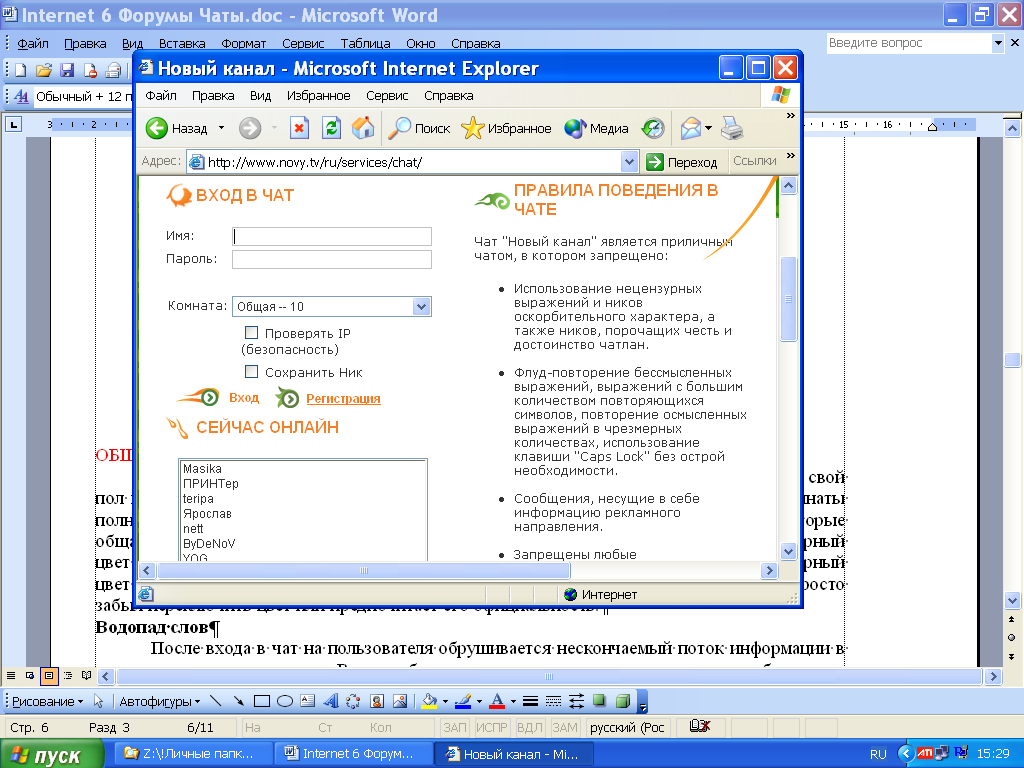Viewport: 1024px width, 768px height.
Task: Open the Рисование drawing menu dropdown
Action: (48, 701)
